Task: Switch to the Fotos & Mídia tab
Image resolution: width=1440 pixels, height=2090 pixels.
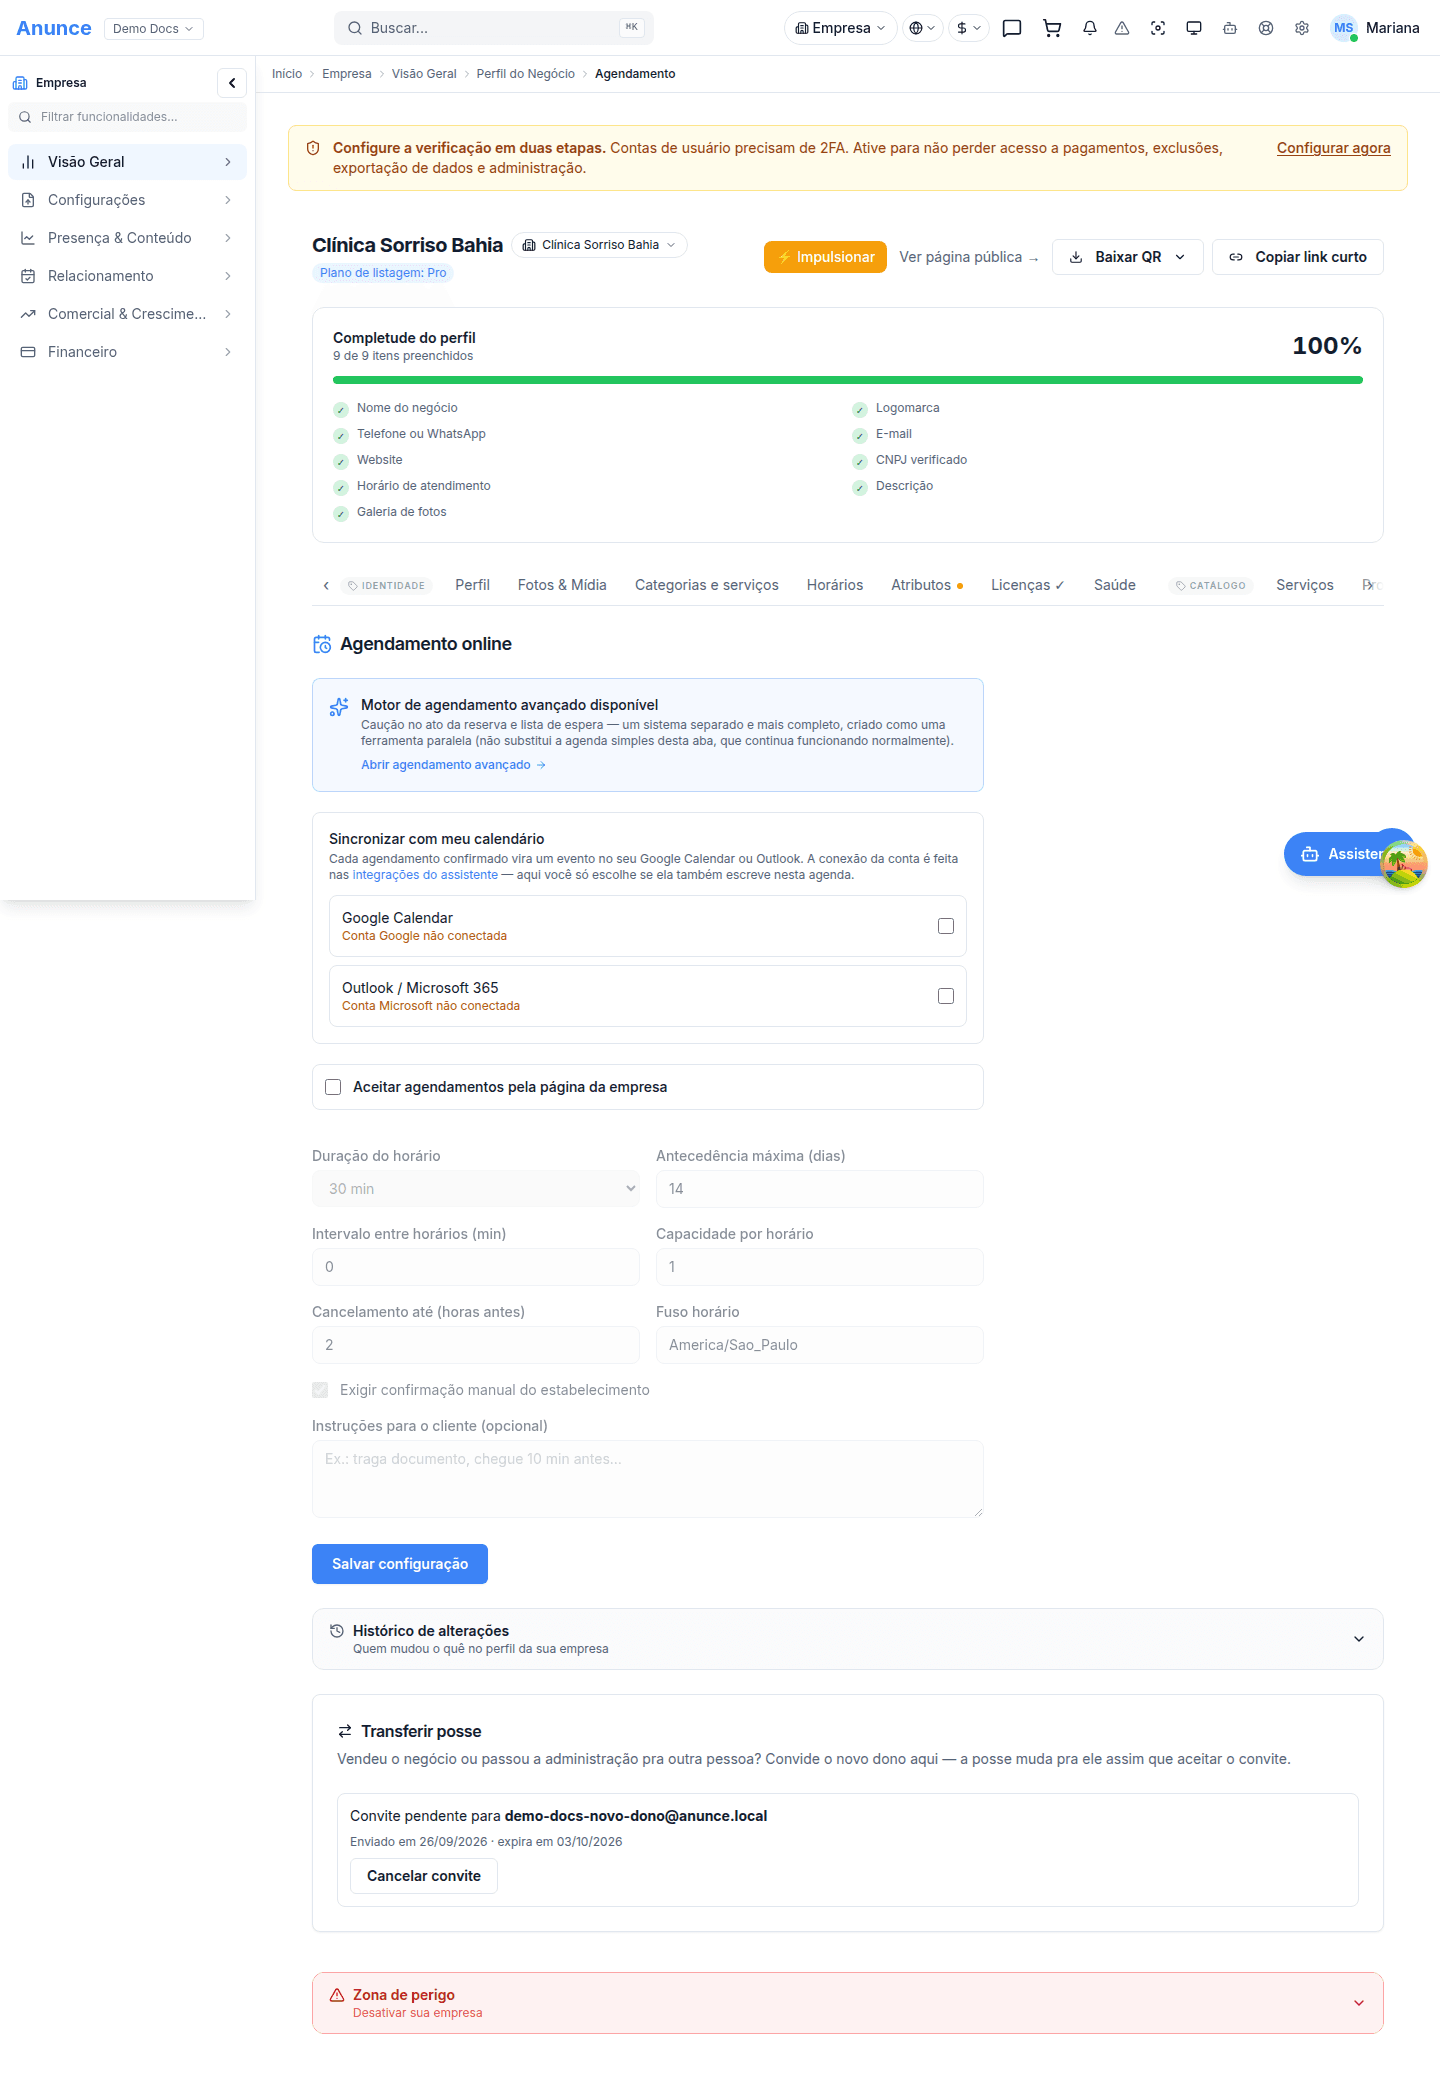Action: point(562,585)
